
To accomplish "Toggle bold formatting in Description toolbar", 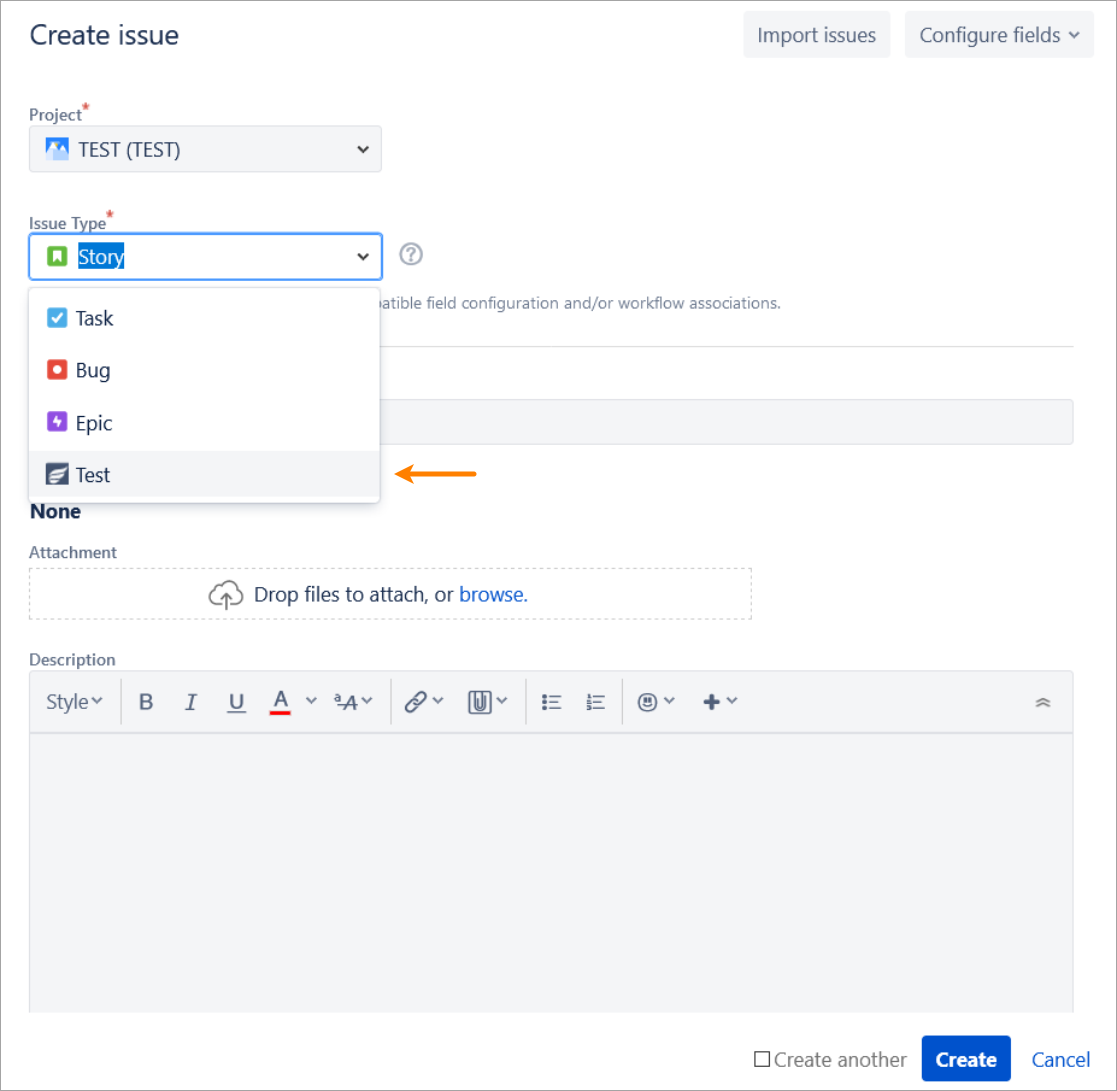I will [x=146, y=701].
